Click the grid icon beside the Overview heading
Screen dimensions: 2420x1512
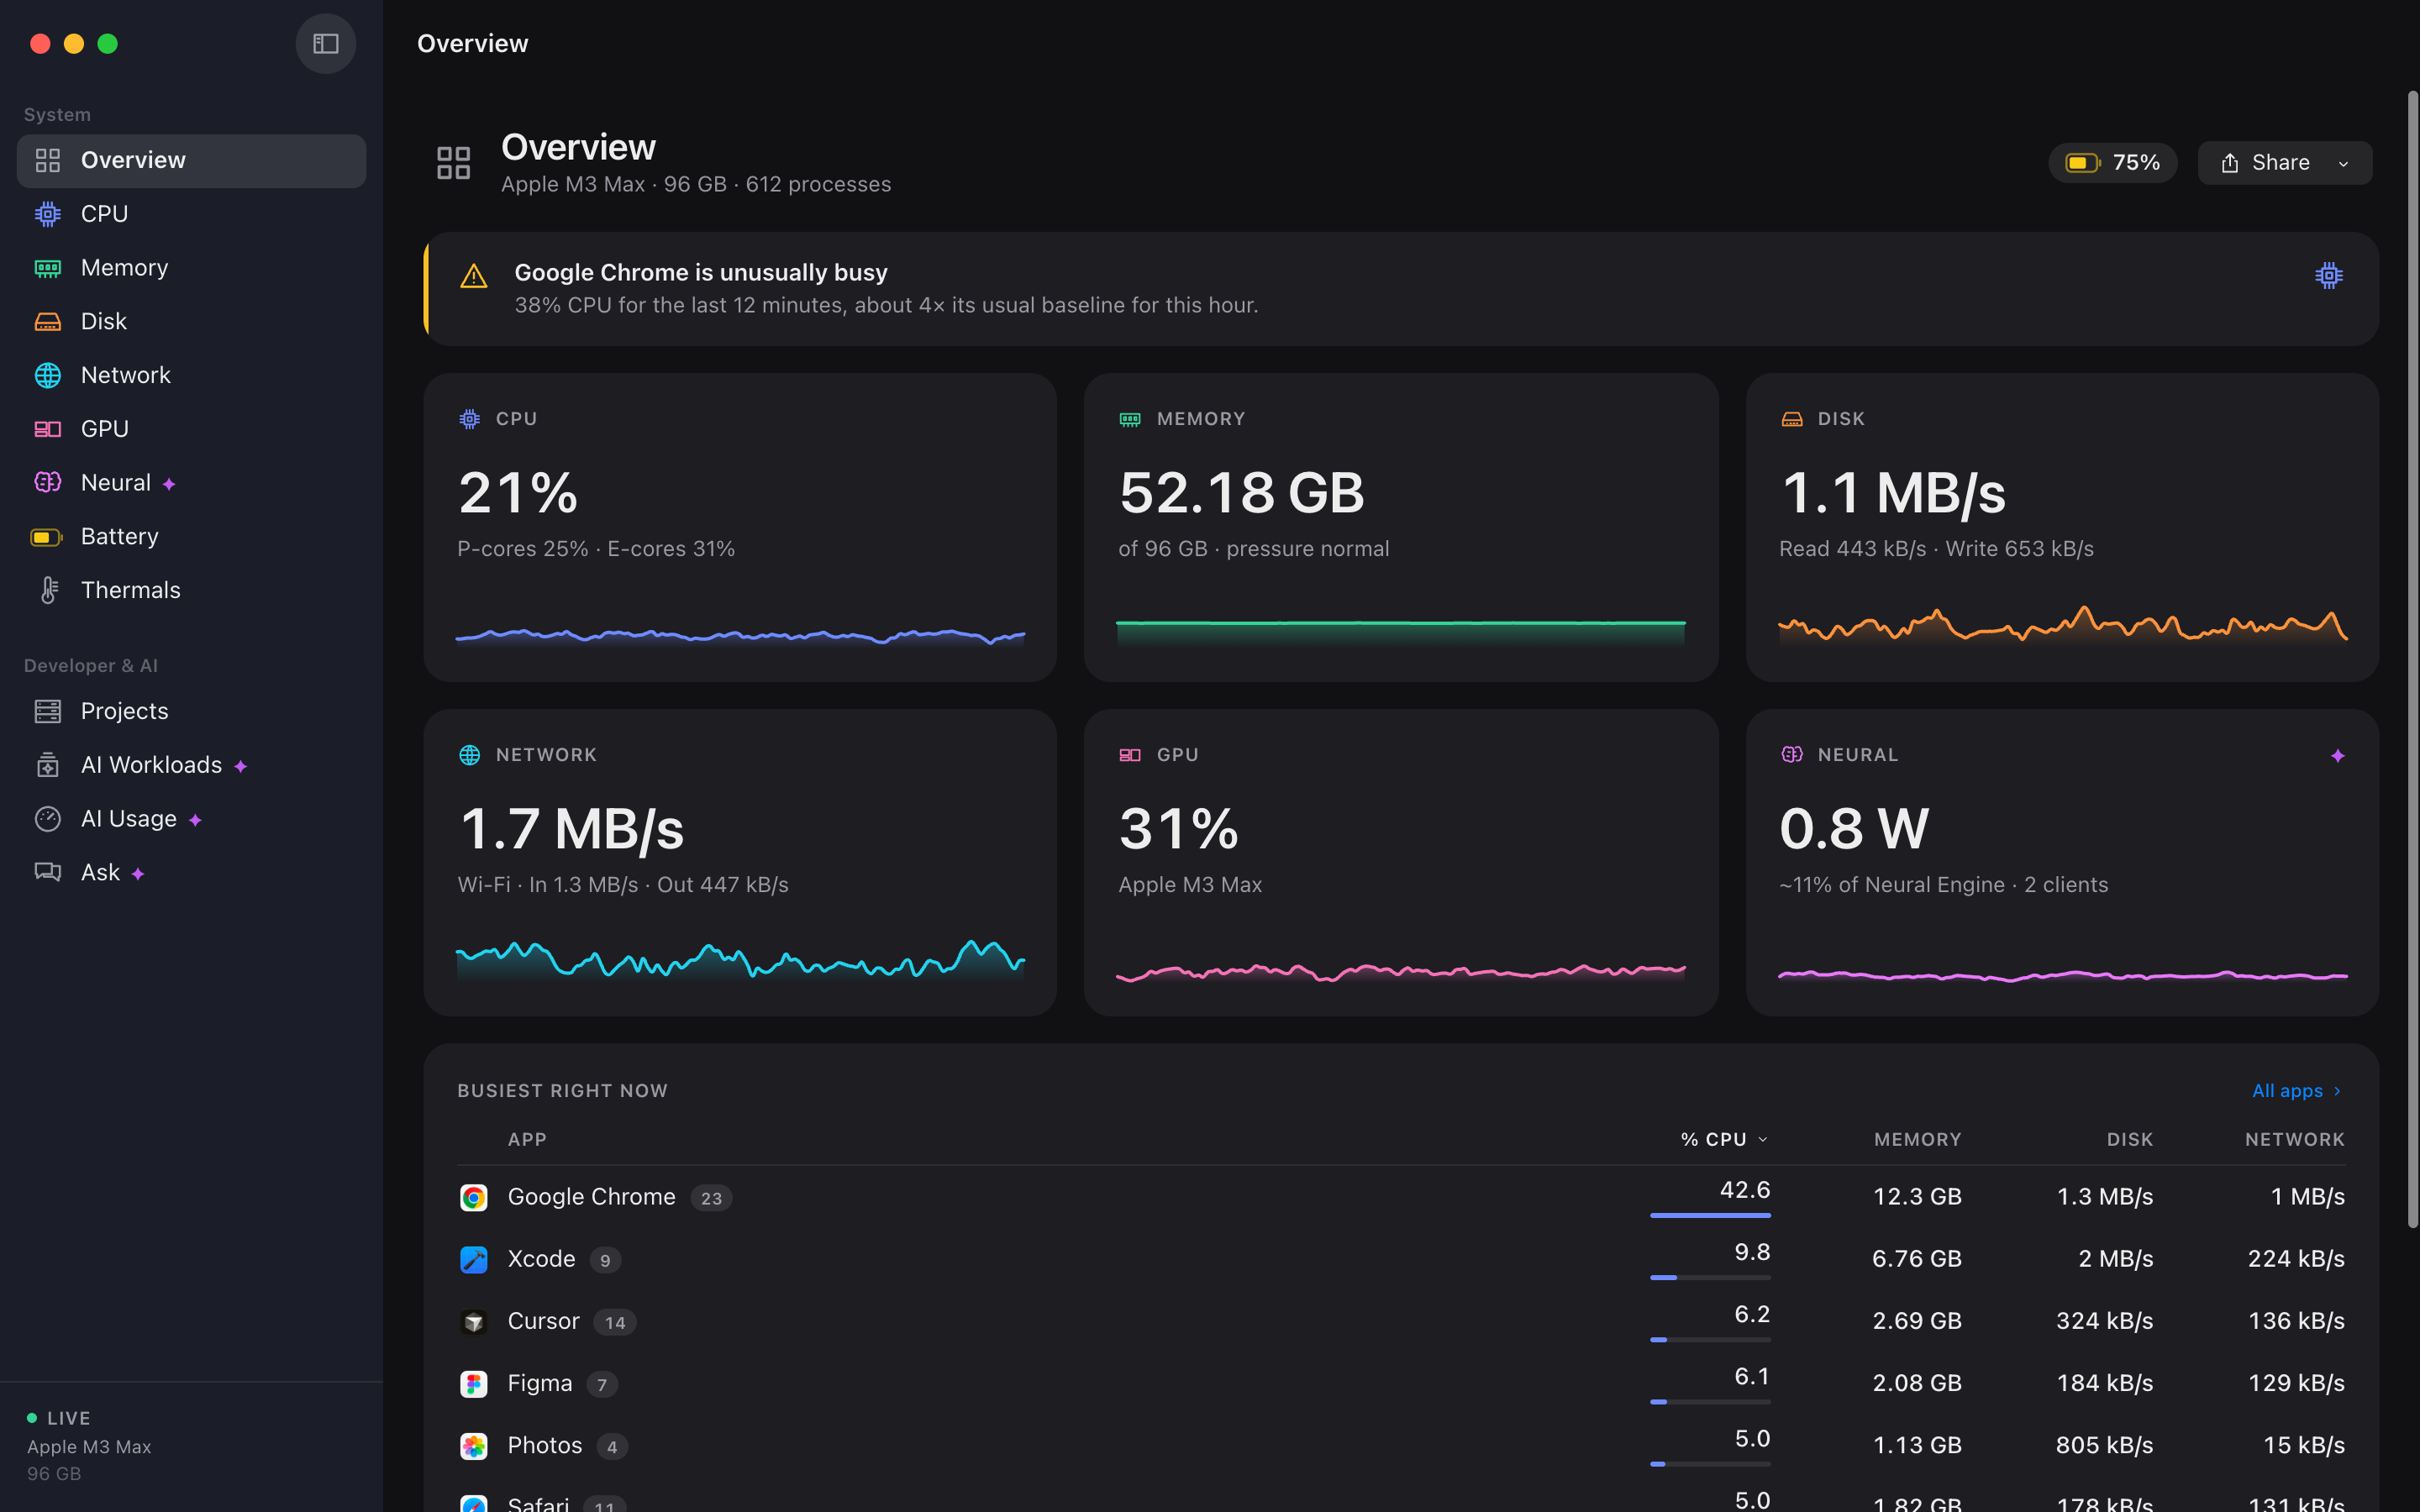(x=454, y=163)
